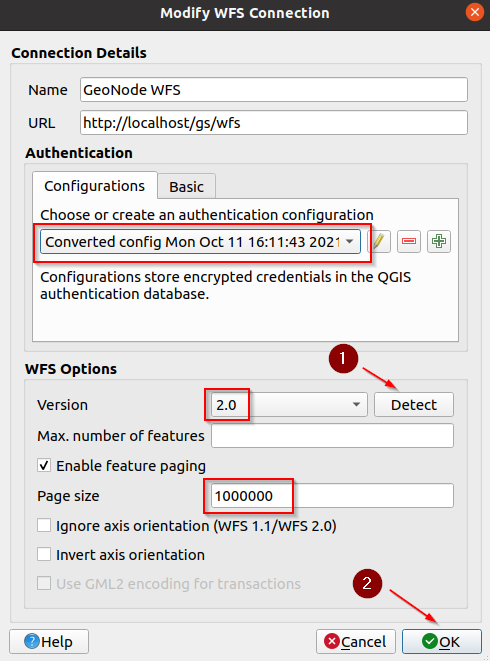The height and width of the screenshot is (661, 490).
Task: Confirm the settings with the OK button
Action: point(442,641)
